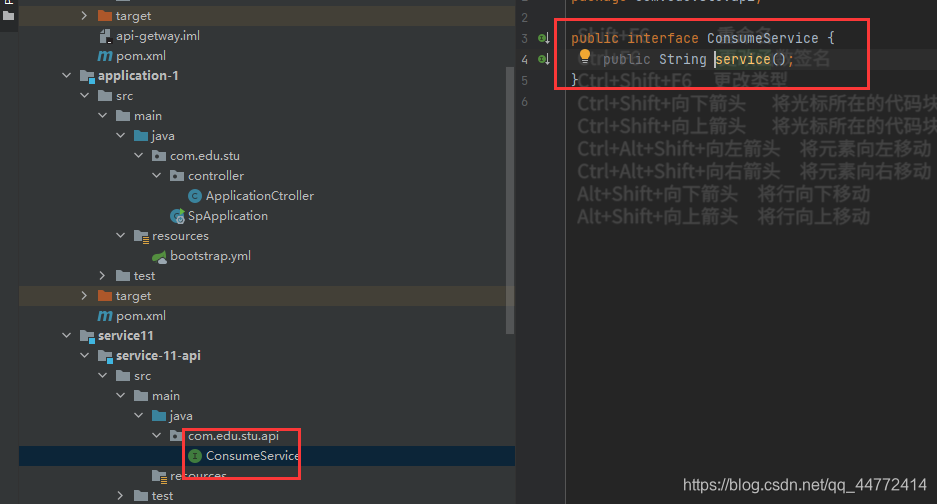
Task: Click the controller package icon
Action: click(177, 176)
